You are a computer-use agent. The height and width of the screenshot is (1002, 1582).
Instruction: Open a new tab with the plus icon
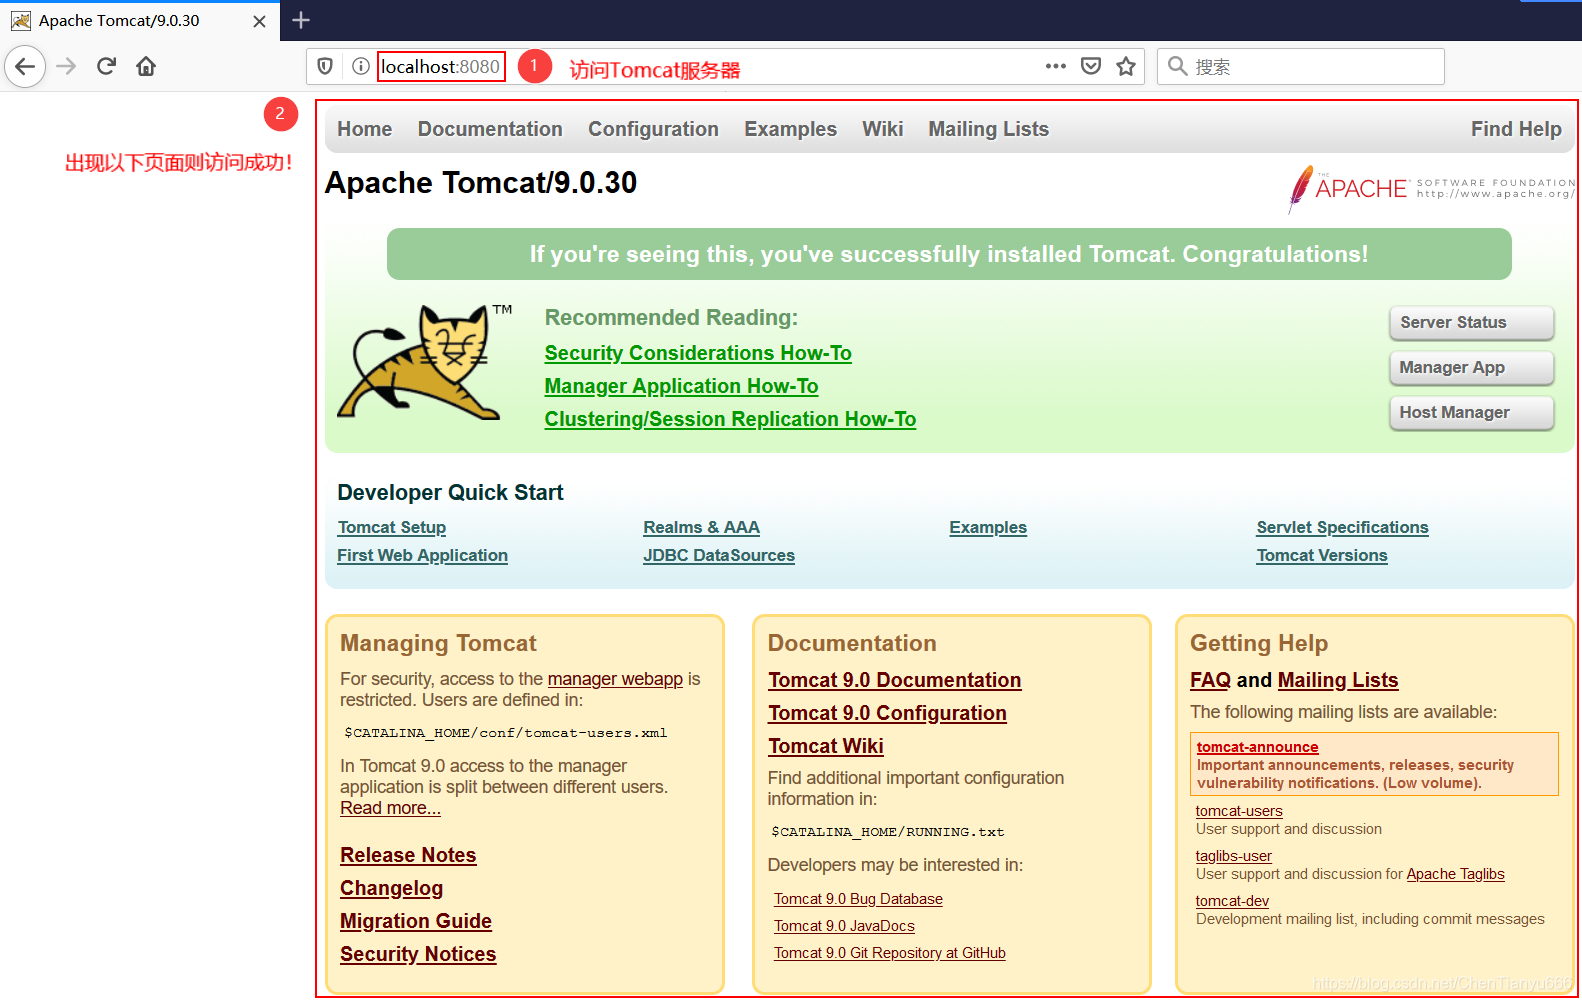pos(301,20)
